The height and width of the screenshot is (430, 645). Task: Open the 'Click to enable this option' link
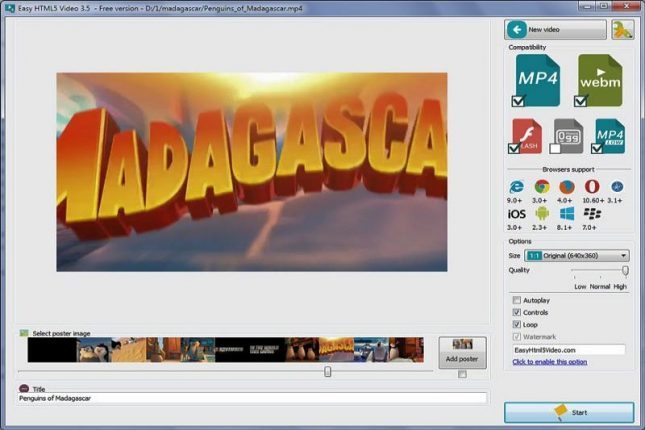pyautogui.click(x=550, y=362)
